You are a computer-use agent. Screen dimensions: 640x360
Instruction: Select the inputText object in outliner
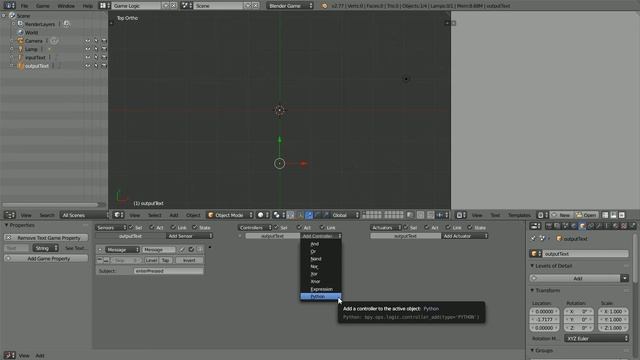coord(35,58)
